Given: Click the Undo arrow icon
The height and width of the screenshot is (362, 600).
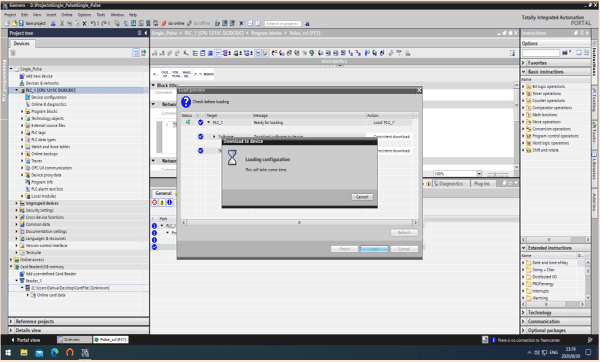Looking at the screenshot, I should coord(93,23).
